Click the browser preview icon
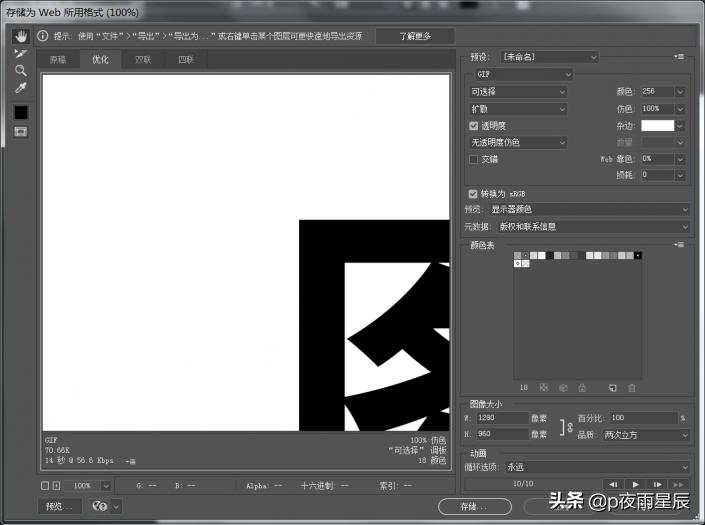Viewport: 705px width, 525px height. point(100,506)
